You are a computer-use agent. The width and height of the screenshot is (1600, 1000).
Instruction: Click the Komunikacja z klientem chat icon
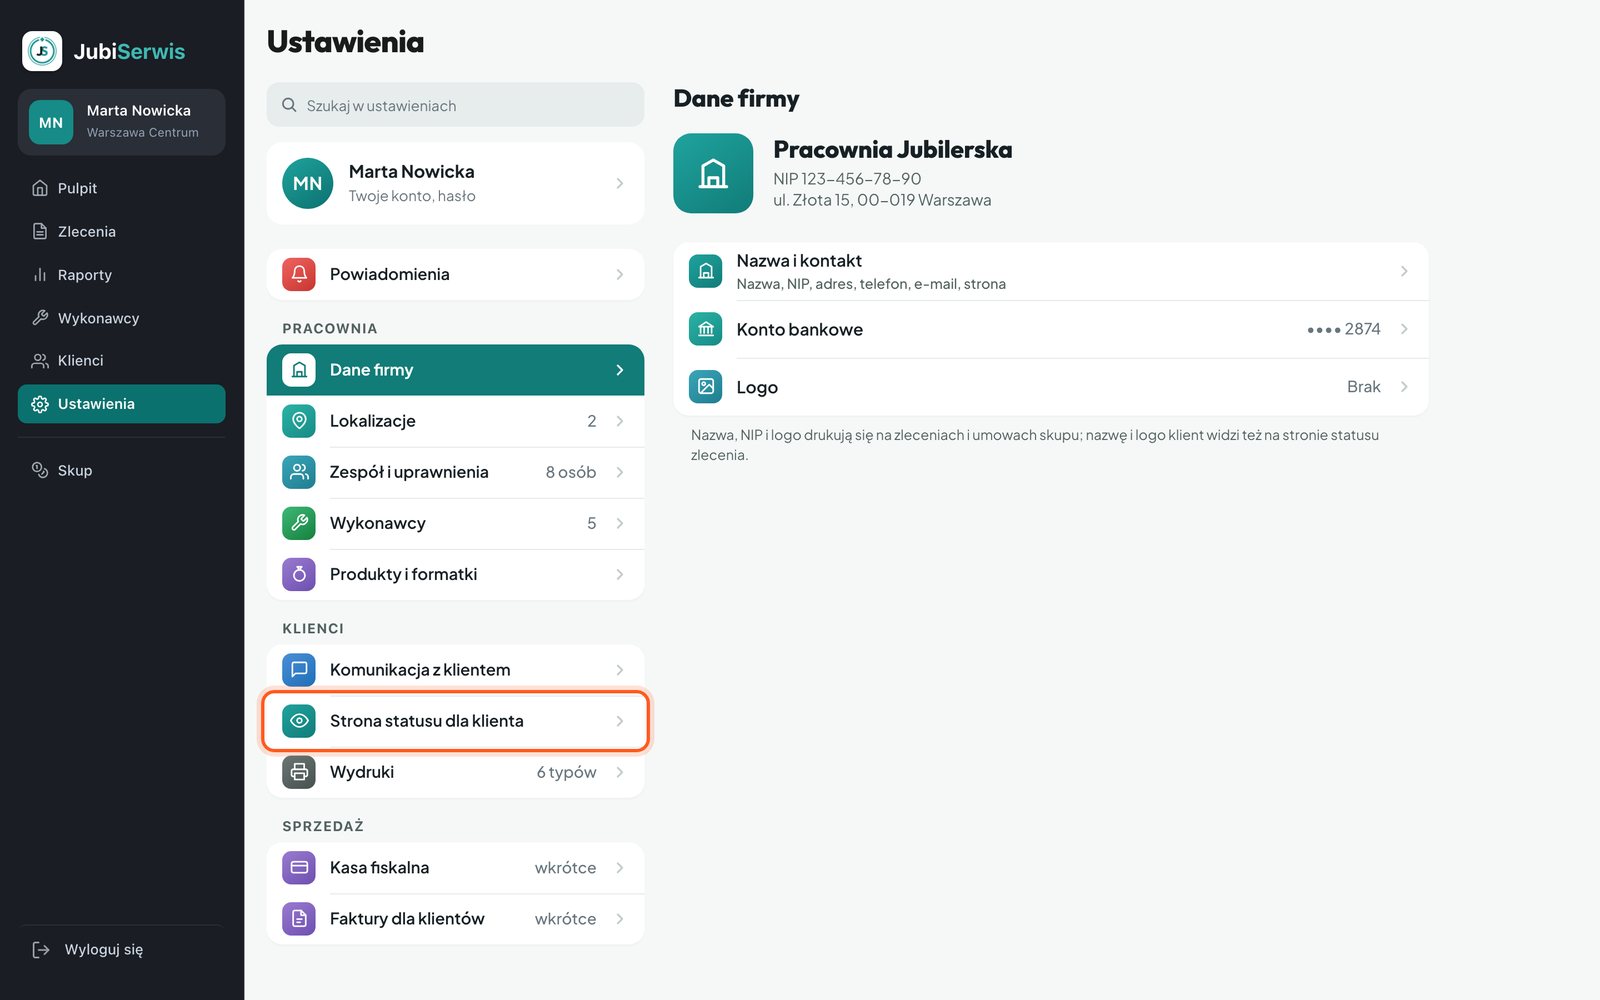point(299,670)
